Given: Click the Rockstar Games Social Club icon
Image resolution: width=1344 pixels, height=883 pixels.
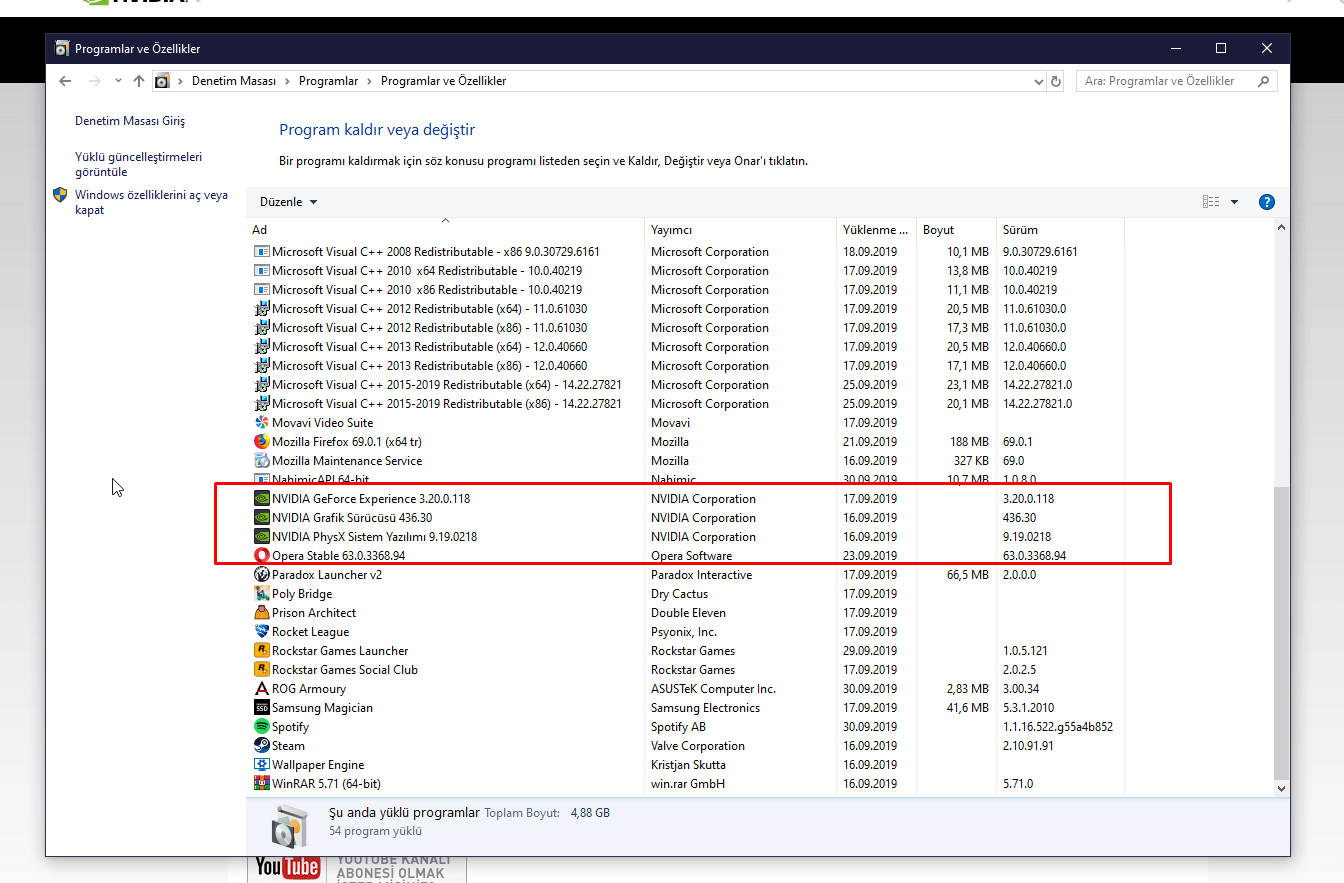Looking at the screenshot, I should click(x=262, y=670).
